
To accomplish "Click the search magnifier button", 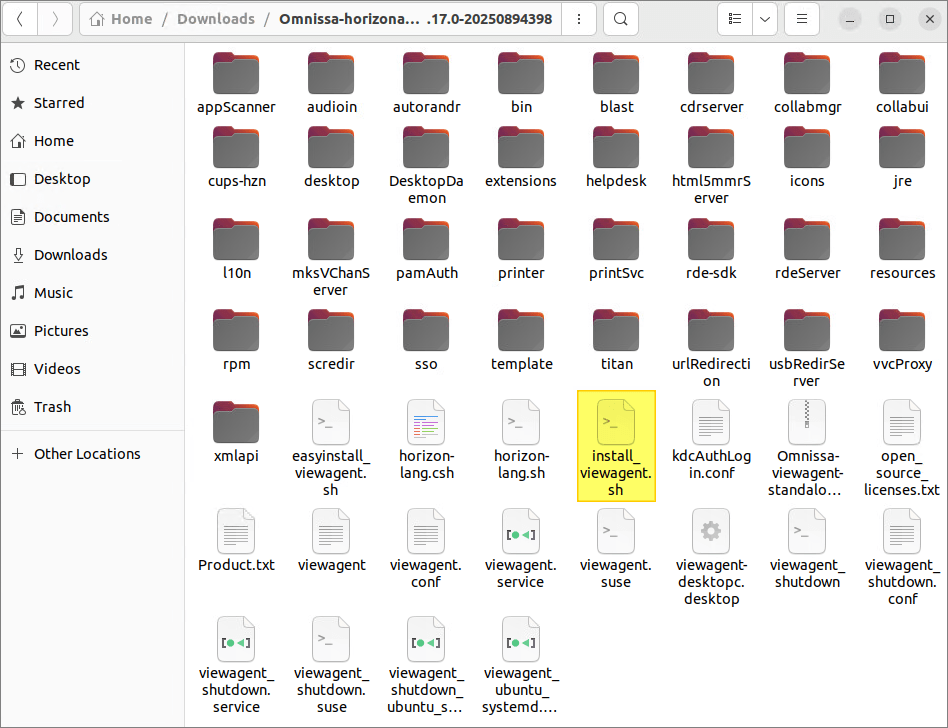I will tap(621, 19).
